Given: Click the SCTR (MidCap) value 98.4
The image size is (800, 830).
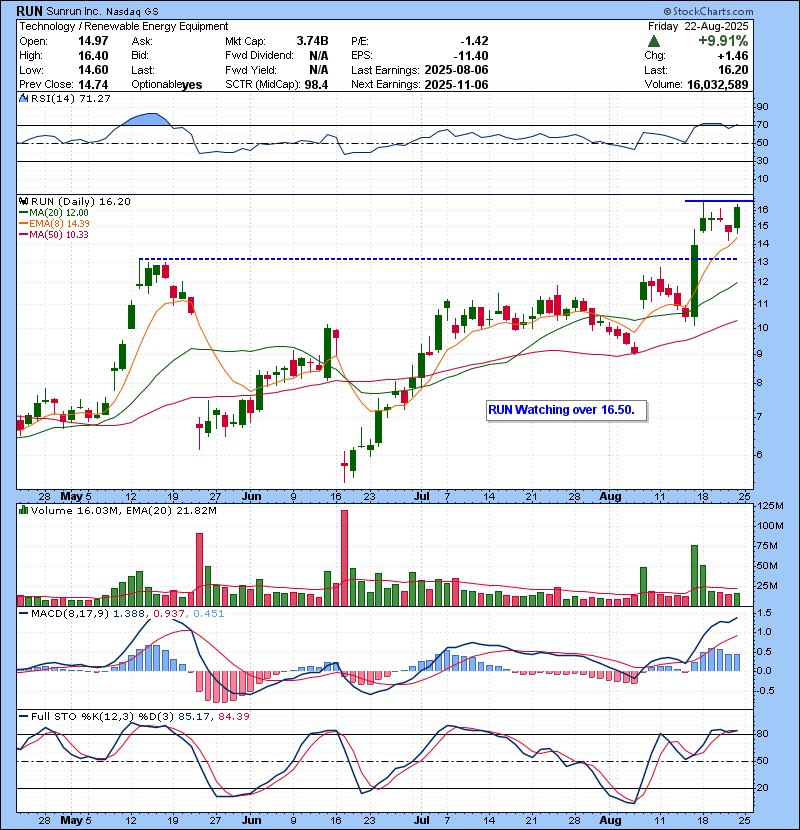Looking at the screenshot, I should (x=316, y=85).
